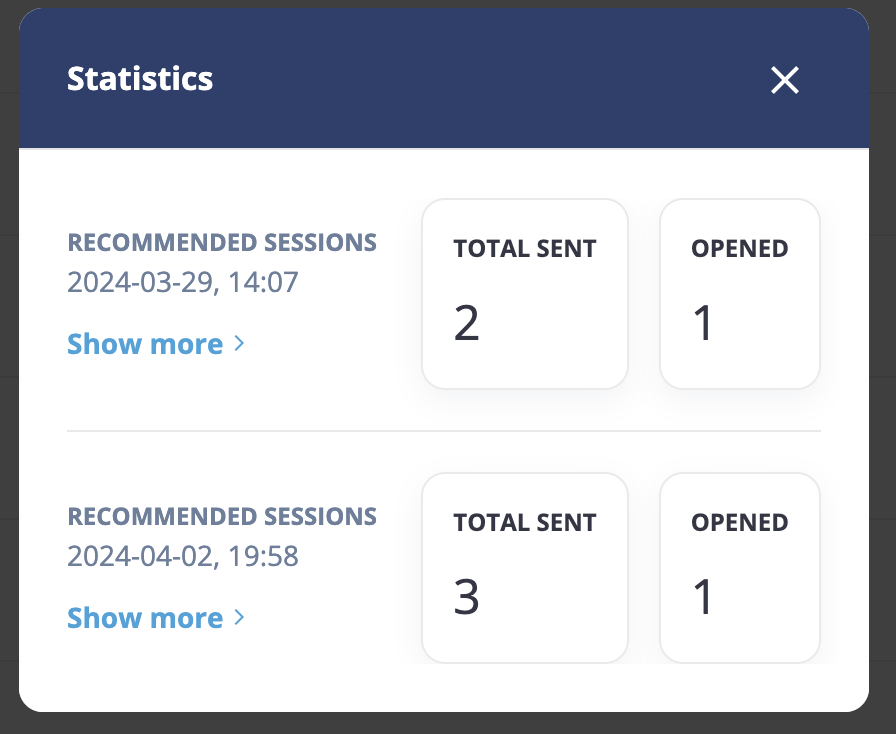Select the opened count for the March 29 entry
Screen dimensions: 896x734
(704, 324)
